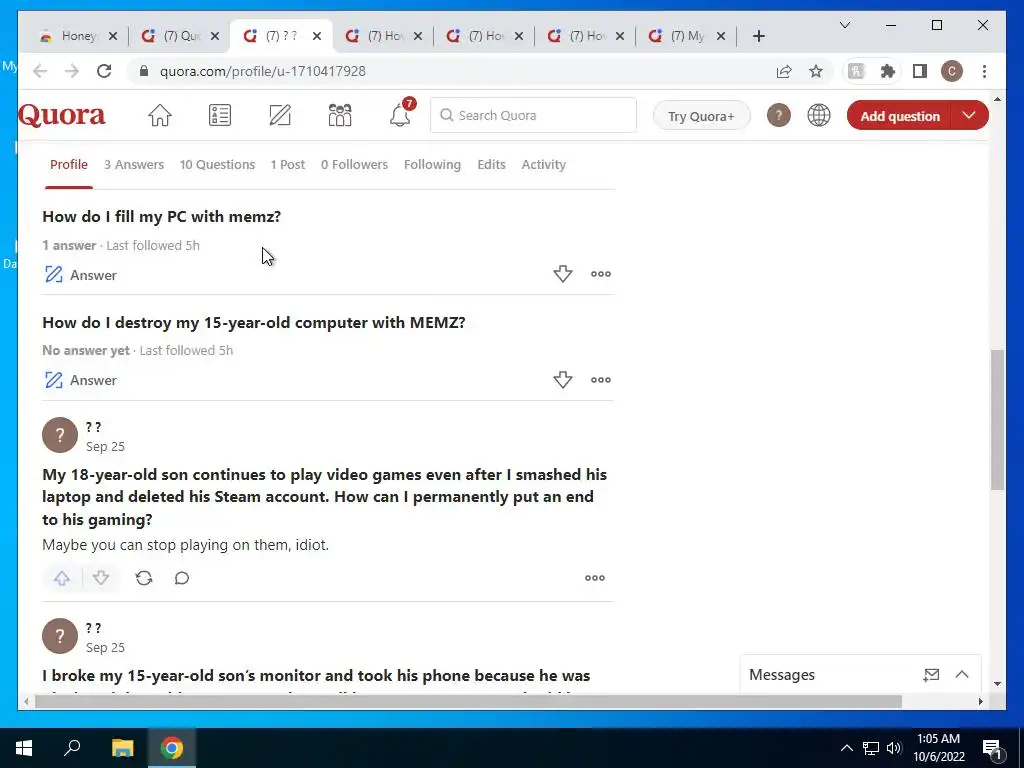Close the '(7) ? ?' browser tab
Viewport: 1024px width, 768px height.
(317, 36)
